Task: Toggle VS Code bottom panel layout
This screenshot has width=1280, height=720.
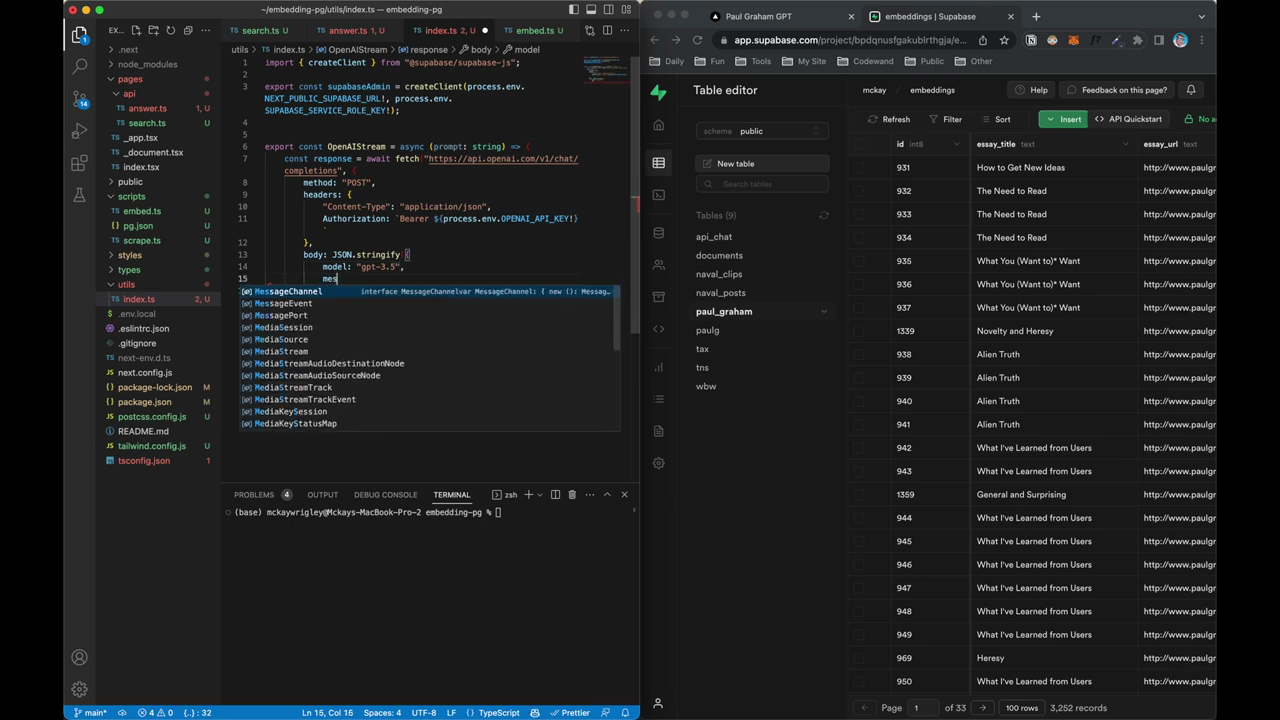Action: coord(591,10)
